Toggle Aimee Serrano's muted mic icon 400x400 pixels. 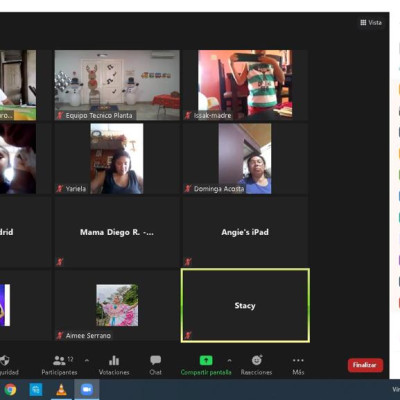[60, 335]
